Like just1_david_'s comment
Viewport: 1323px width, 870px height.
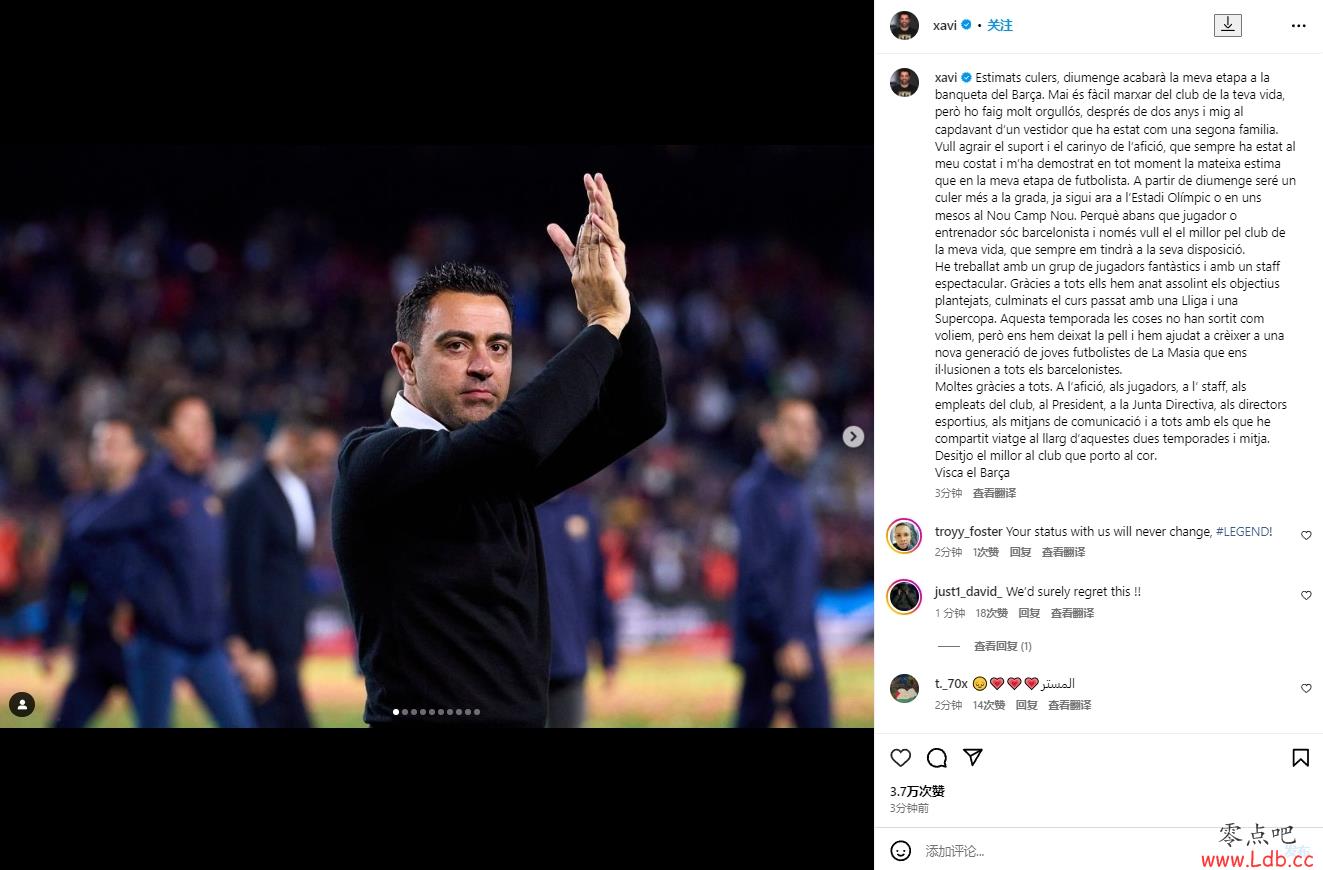pyautogui.click(x=1306, y=596)
